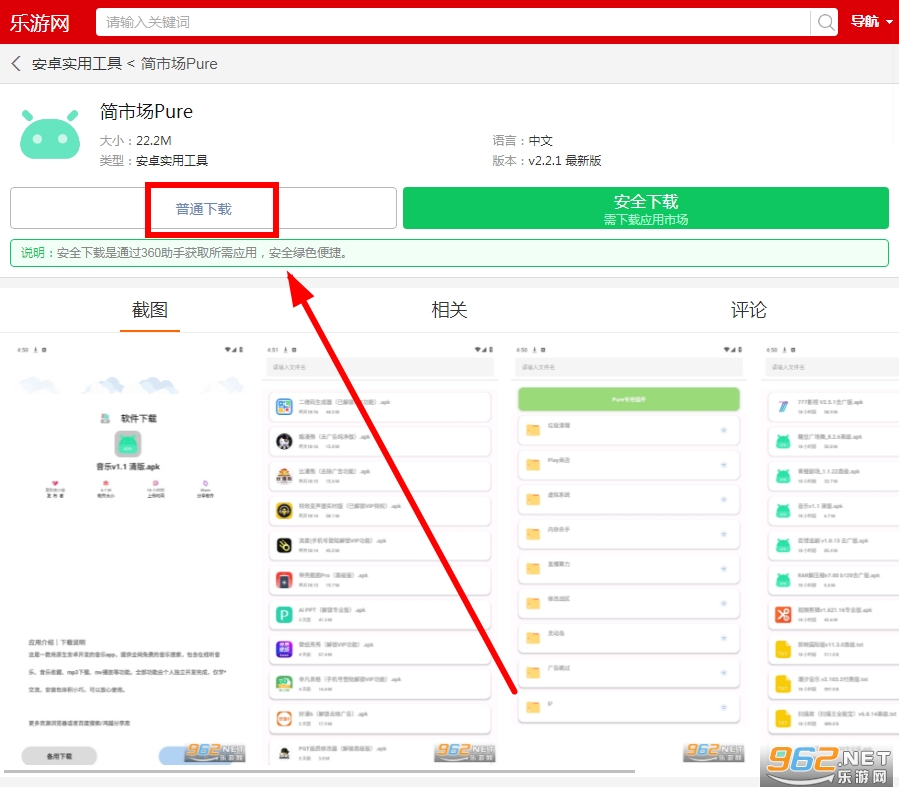Click the 简市场Pure green robot app icon
This screenshot has height=793, width=899.
click(50, 131)
